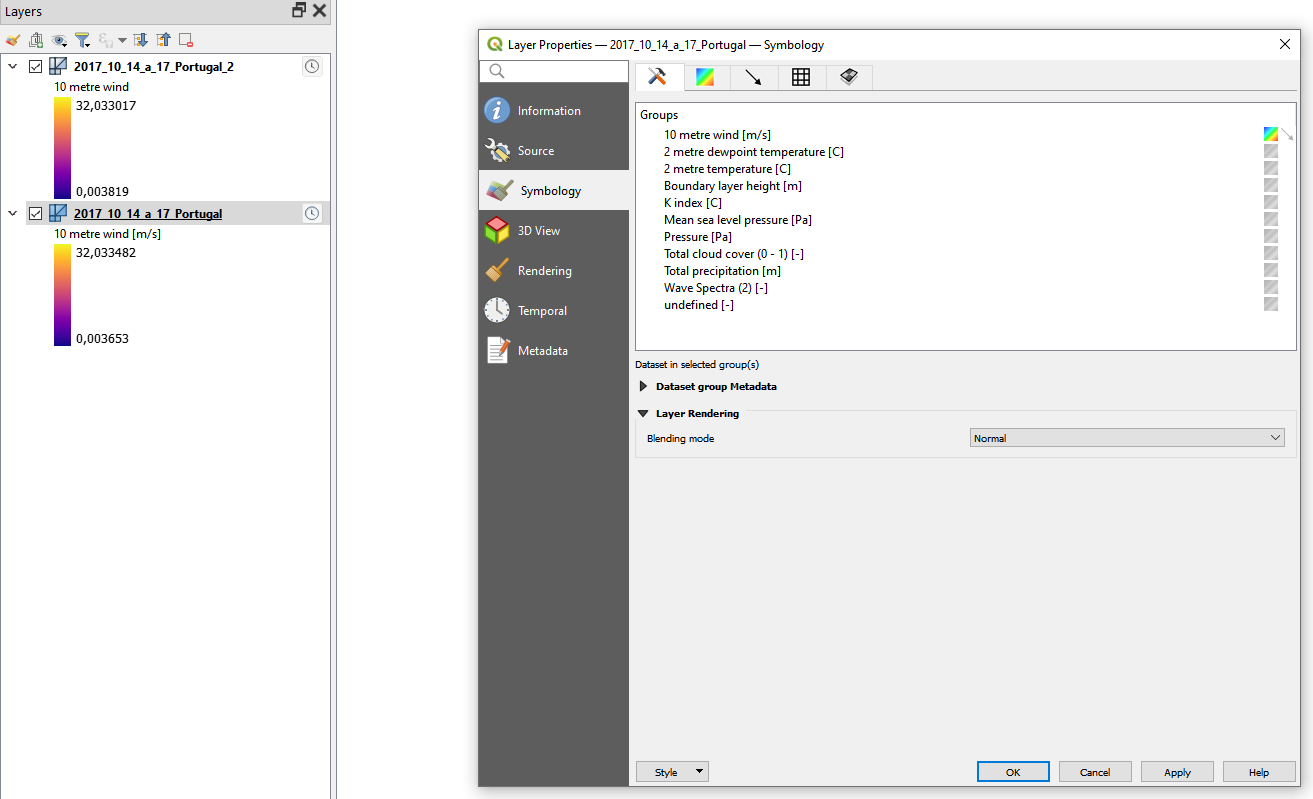Click the Collapse All layers icon

162,40
